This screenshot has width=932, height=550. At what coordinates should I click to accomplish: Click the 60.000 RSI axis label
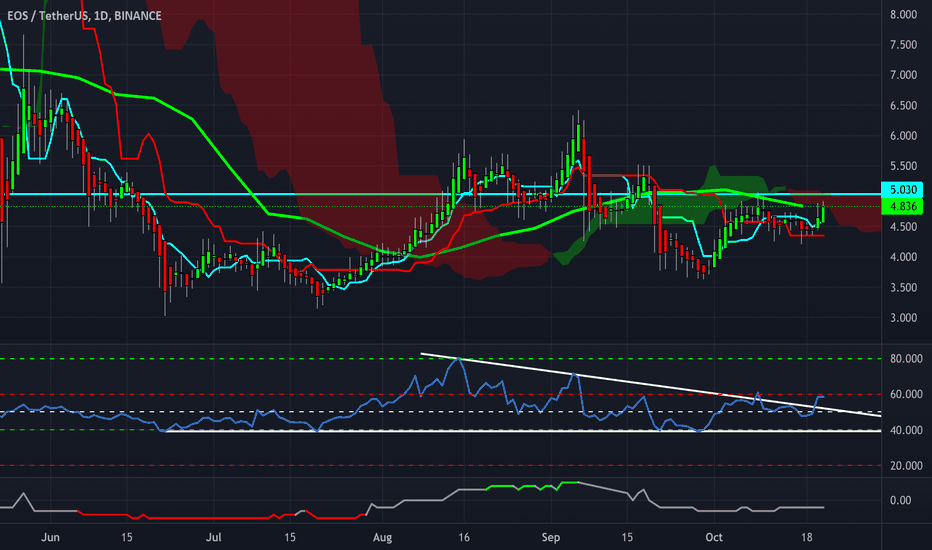pos(906,394)
